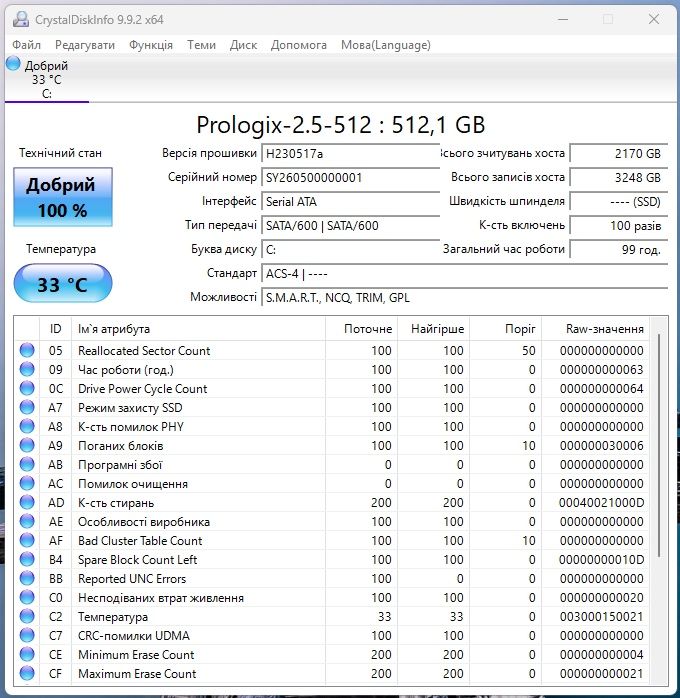Viewport: 680px width, 698px height.
Task: Open the Файл menu
Action: pos(26,45)
